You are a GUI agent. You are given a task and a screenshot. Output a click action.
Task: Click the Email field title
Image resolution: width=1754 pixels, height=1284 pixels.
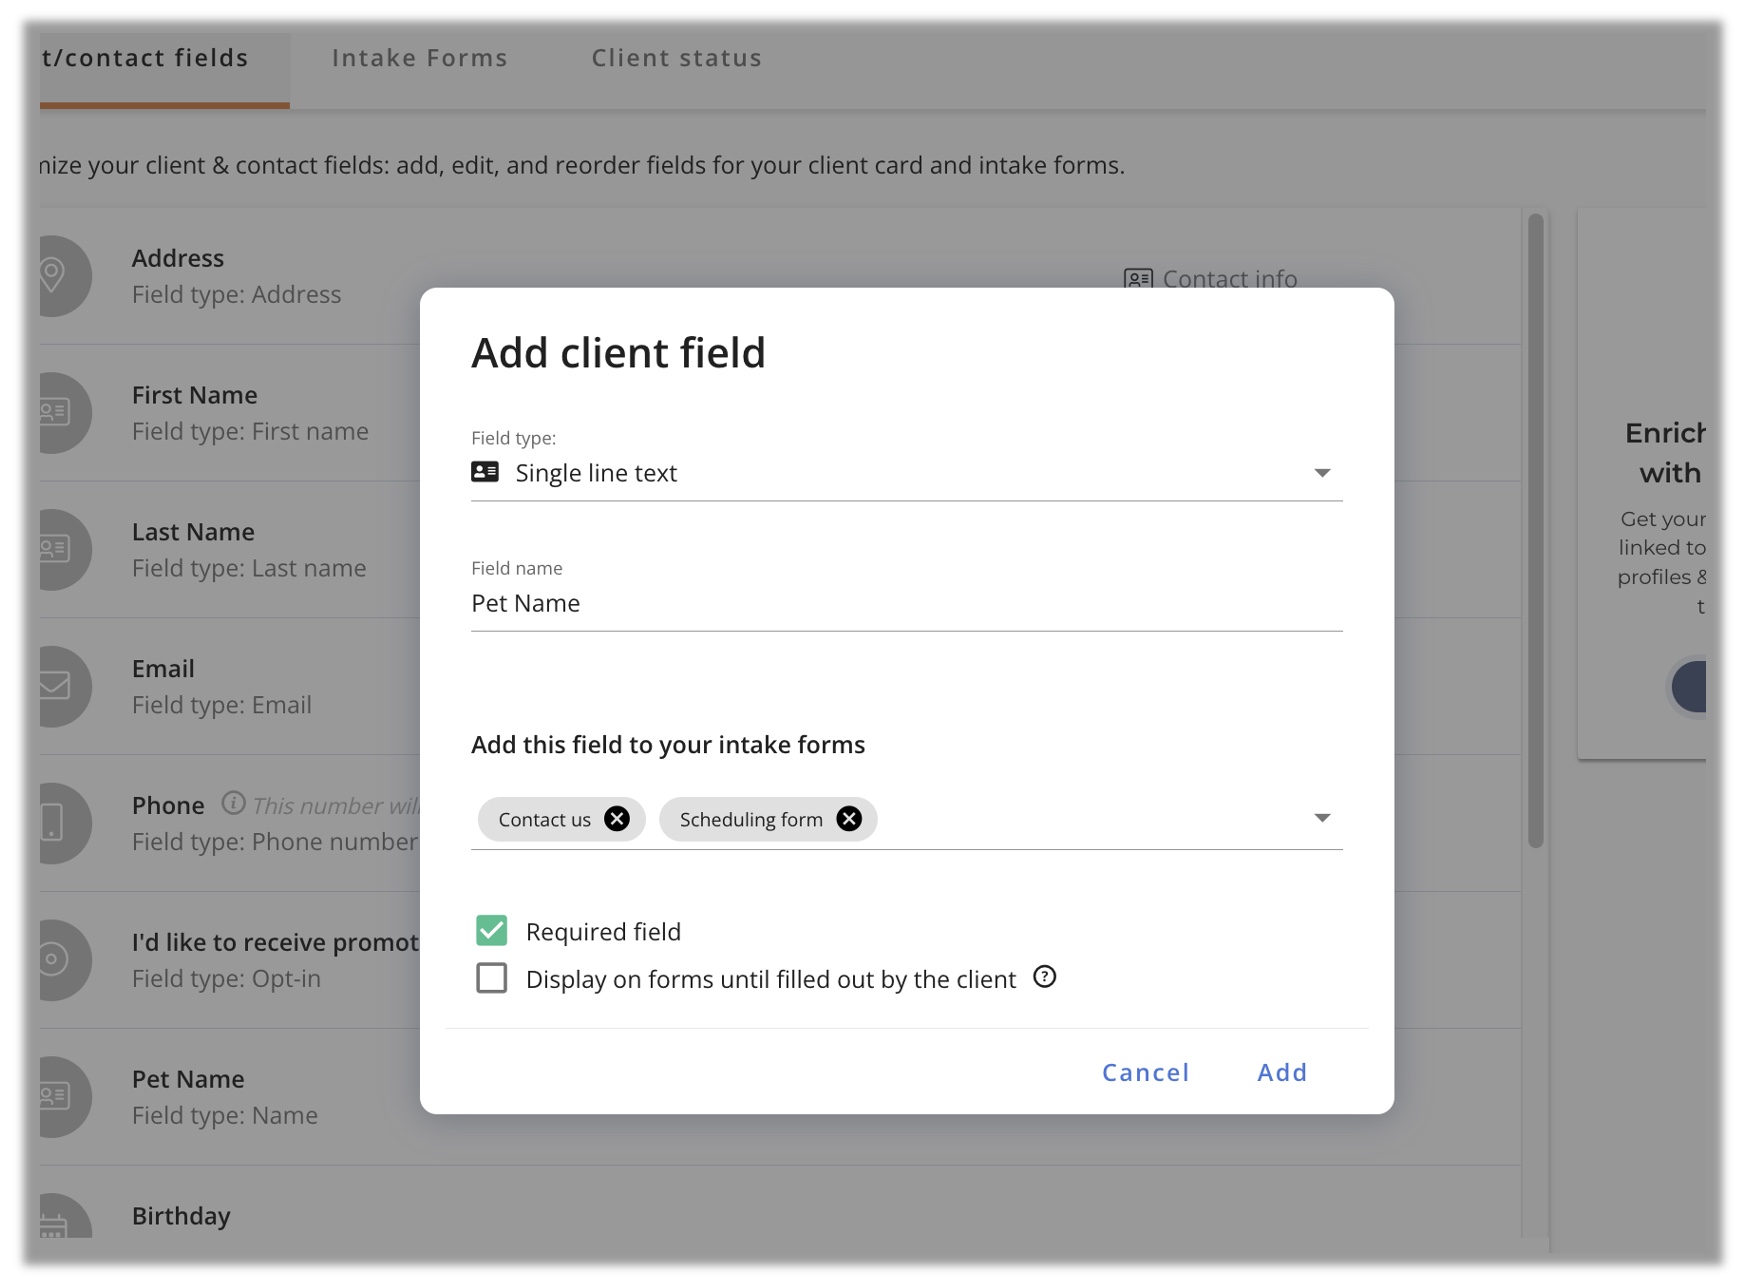(163, 669)
